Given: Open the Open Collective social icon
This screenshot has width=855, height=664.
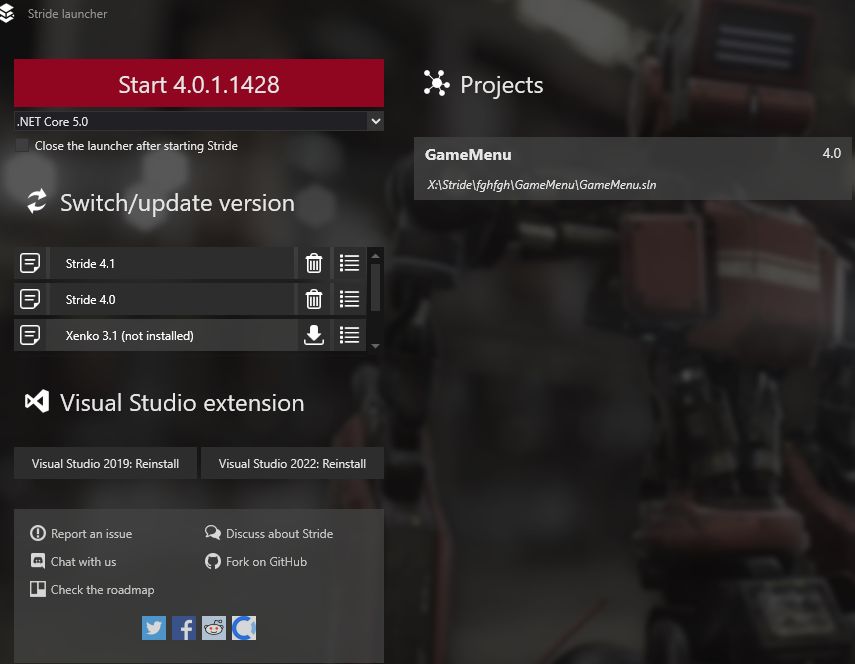Looking at the screenshot, I should 244,628.
